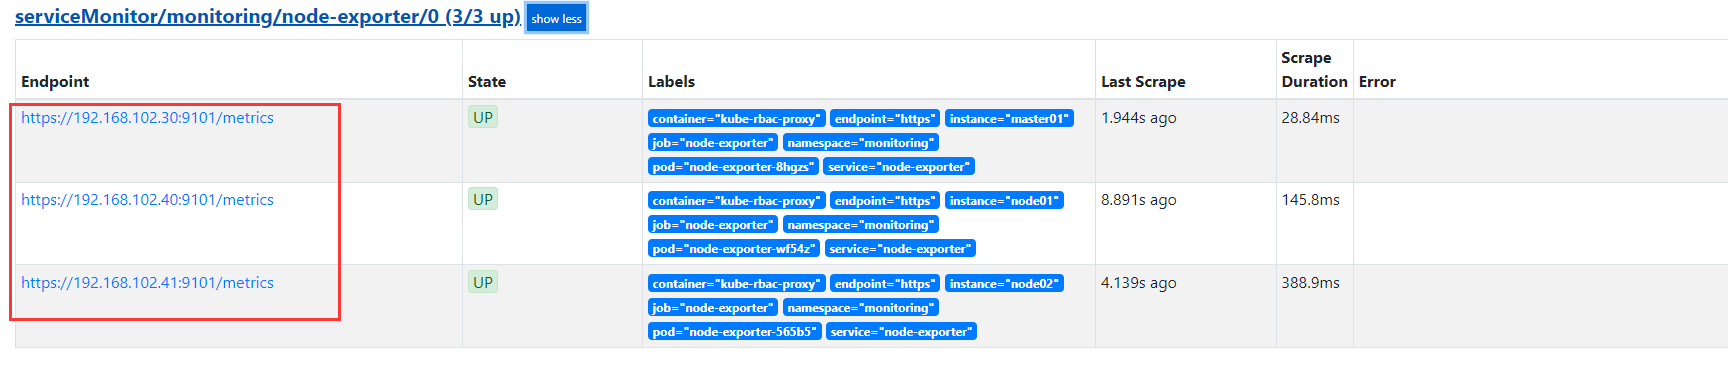Image resolution: width=1728 pixels, height=365 pixels.
Task: Click the '4.139s ago' last scrape value
Action: pos(1139,283)
